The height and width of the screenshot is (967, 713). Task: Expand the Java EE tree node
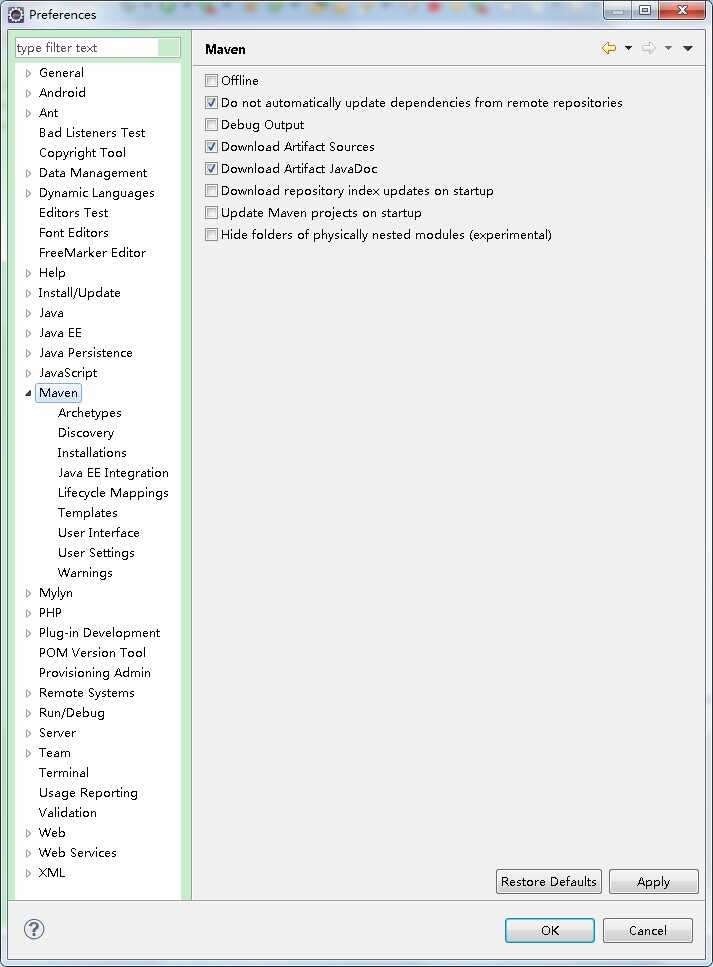pyautogui.click(x=28, y=333)
